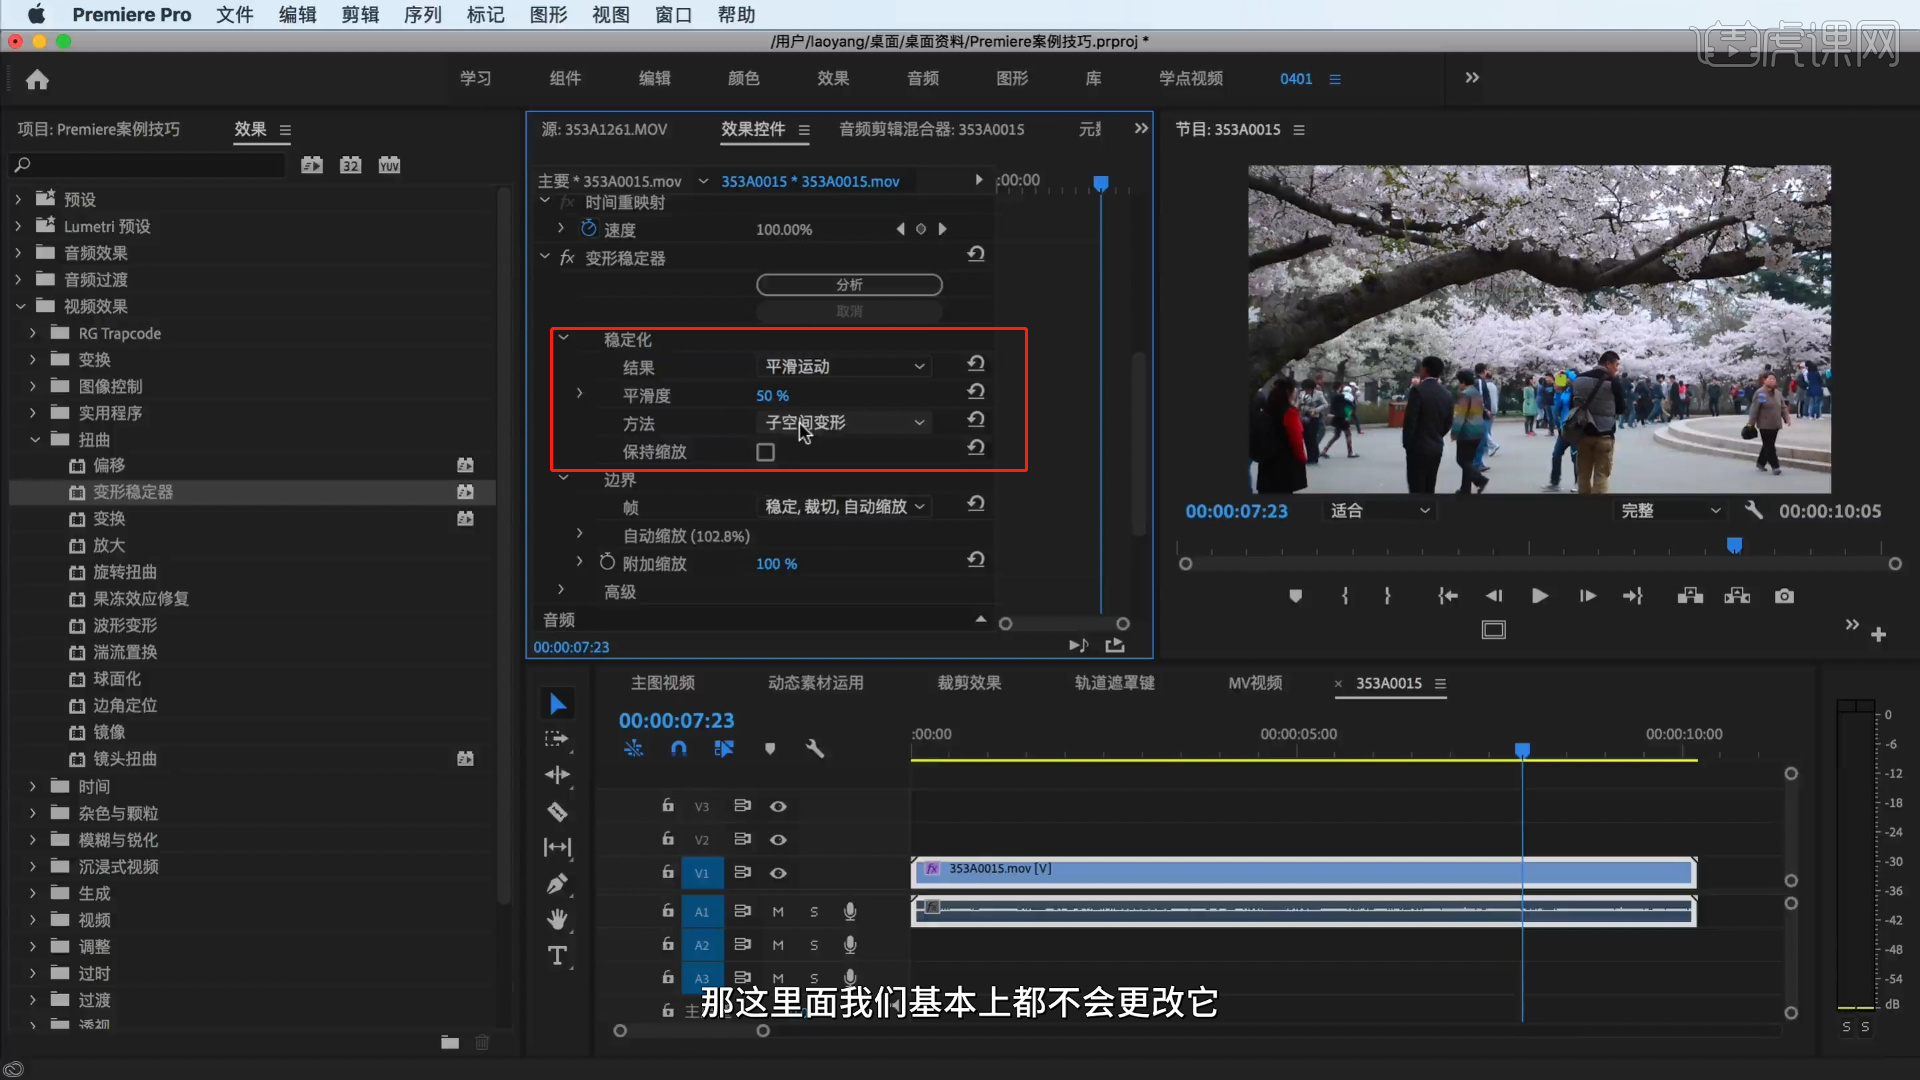Open the 方法 dropdown showing 子空间变形

tap(843, 422)
